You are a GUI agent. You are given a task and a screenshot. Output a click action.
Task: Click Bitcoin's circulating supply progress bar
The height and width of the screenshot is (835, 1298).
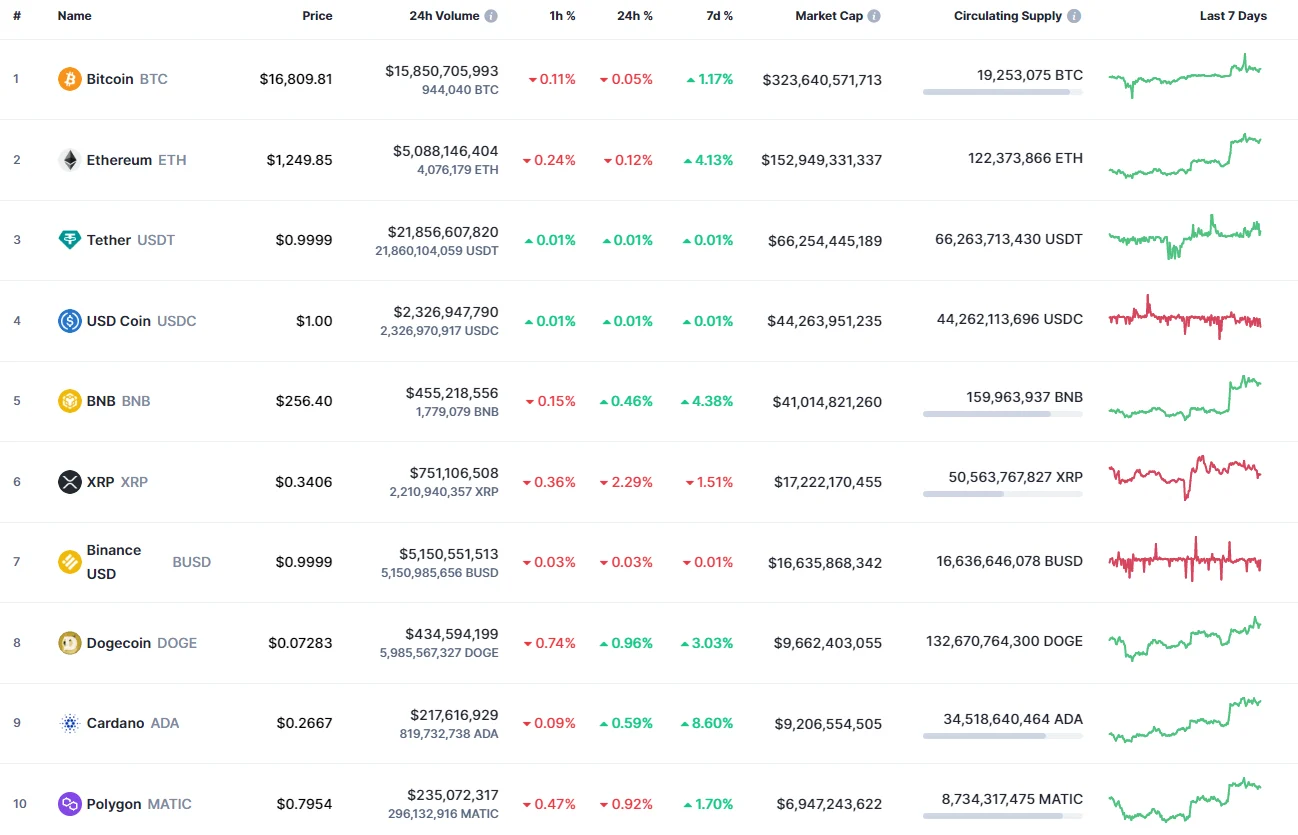[x=1001, y=93]
